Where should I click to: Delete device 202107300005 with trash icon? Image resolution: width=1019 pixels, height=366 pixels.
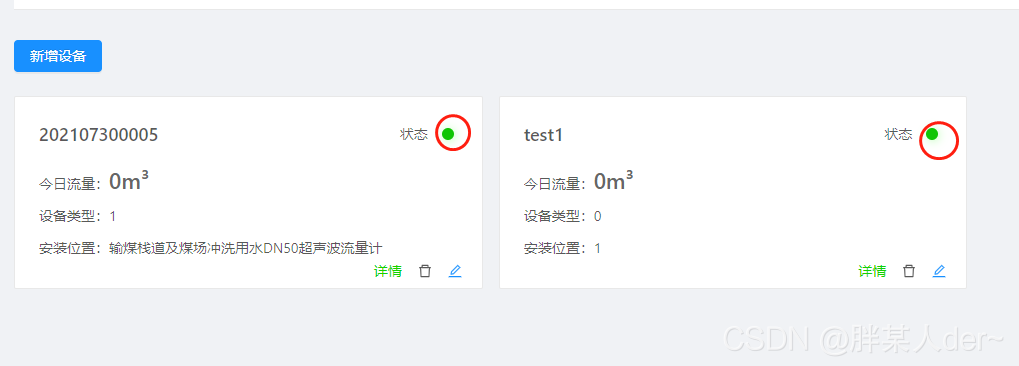(425, 271)
